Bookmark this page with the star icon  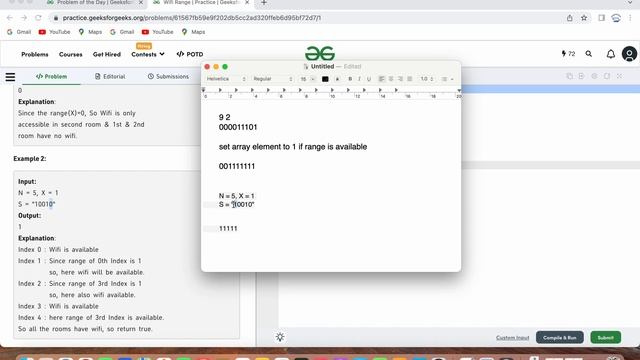point(584,18)
